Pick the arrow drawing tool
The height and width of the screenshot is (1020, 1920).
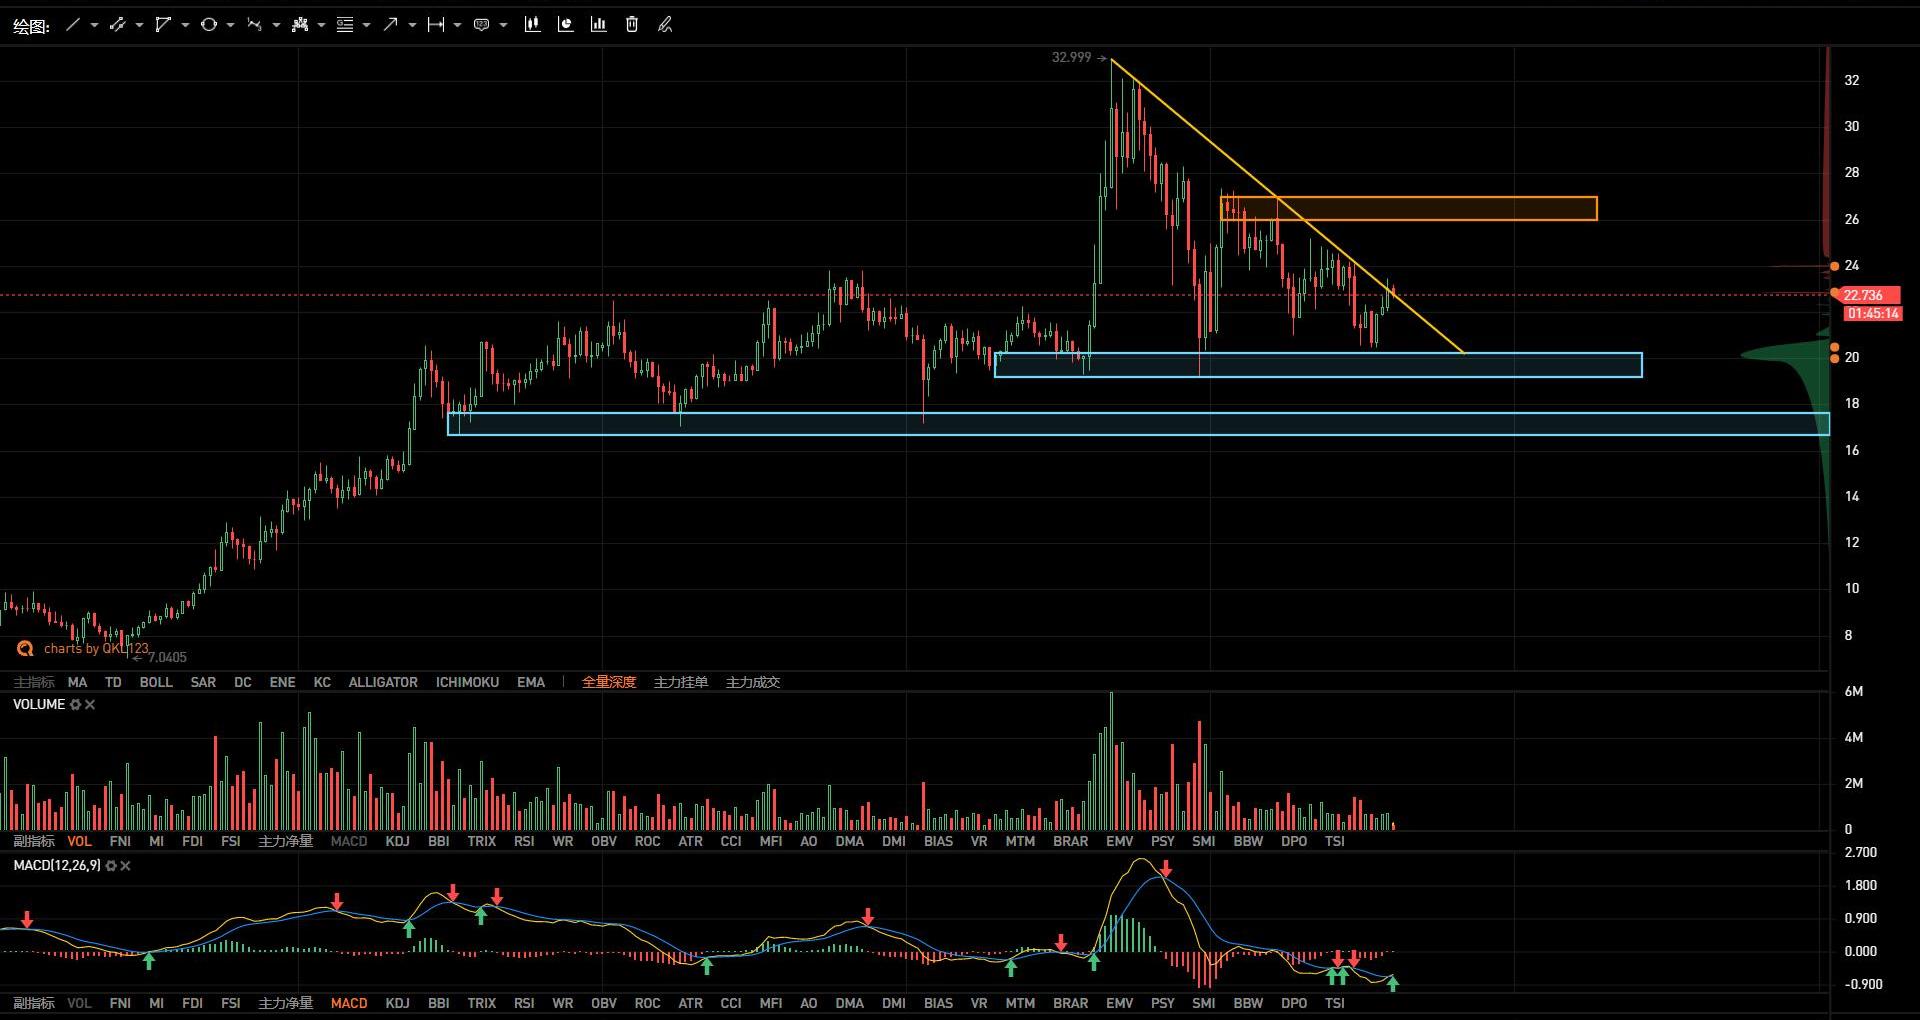(x=390, y=25)
